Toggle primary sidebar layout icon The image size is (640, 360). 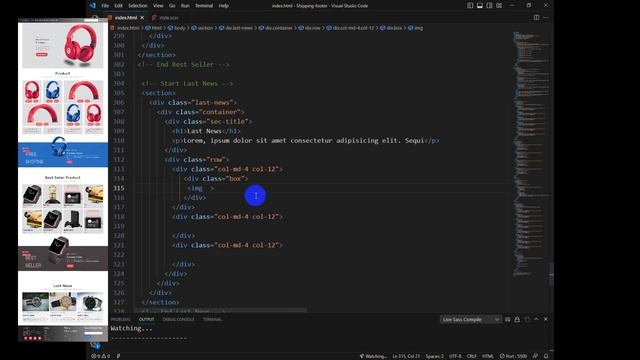pos(470,6)
